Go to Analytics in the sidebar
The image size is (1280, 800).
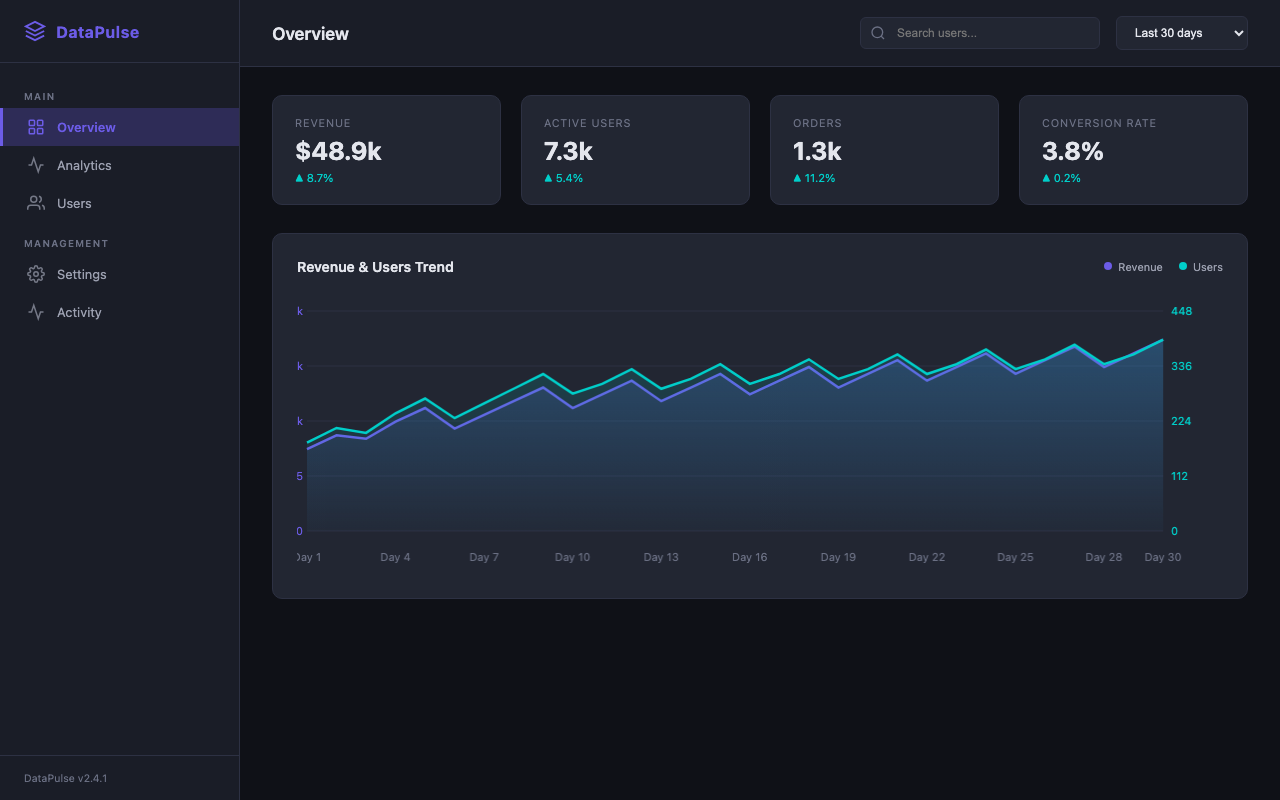point(120,165)
